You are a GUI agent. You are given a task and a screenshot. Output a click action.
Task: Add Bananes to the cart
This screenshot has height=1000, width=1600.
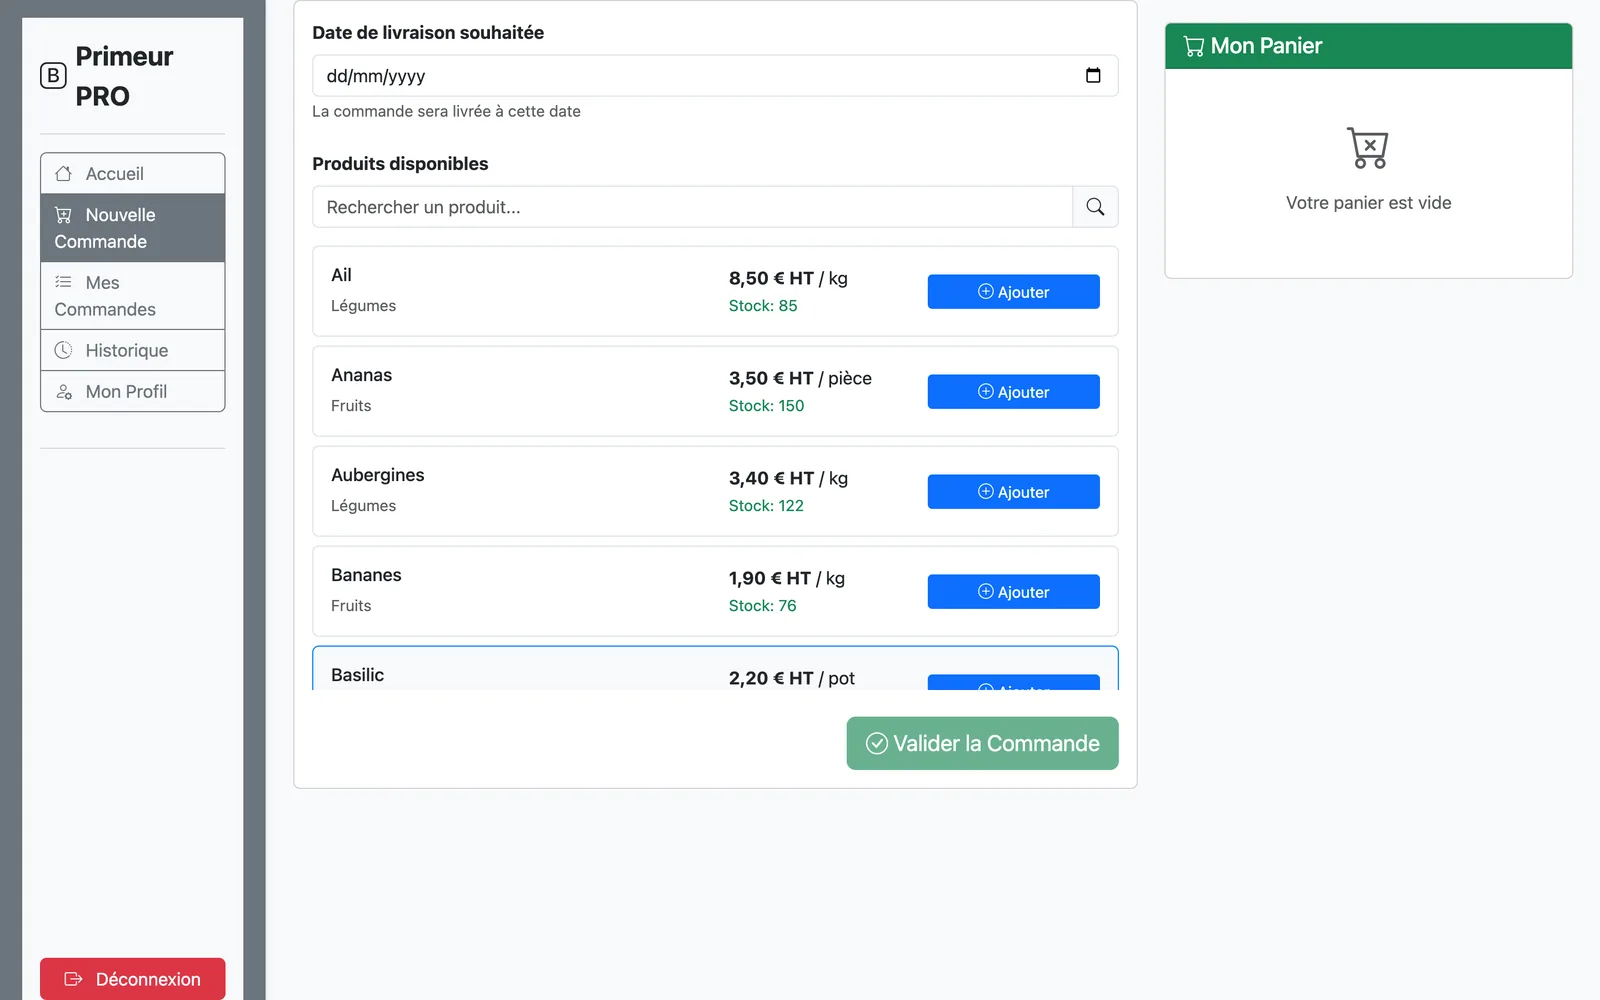(1013, 592)
